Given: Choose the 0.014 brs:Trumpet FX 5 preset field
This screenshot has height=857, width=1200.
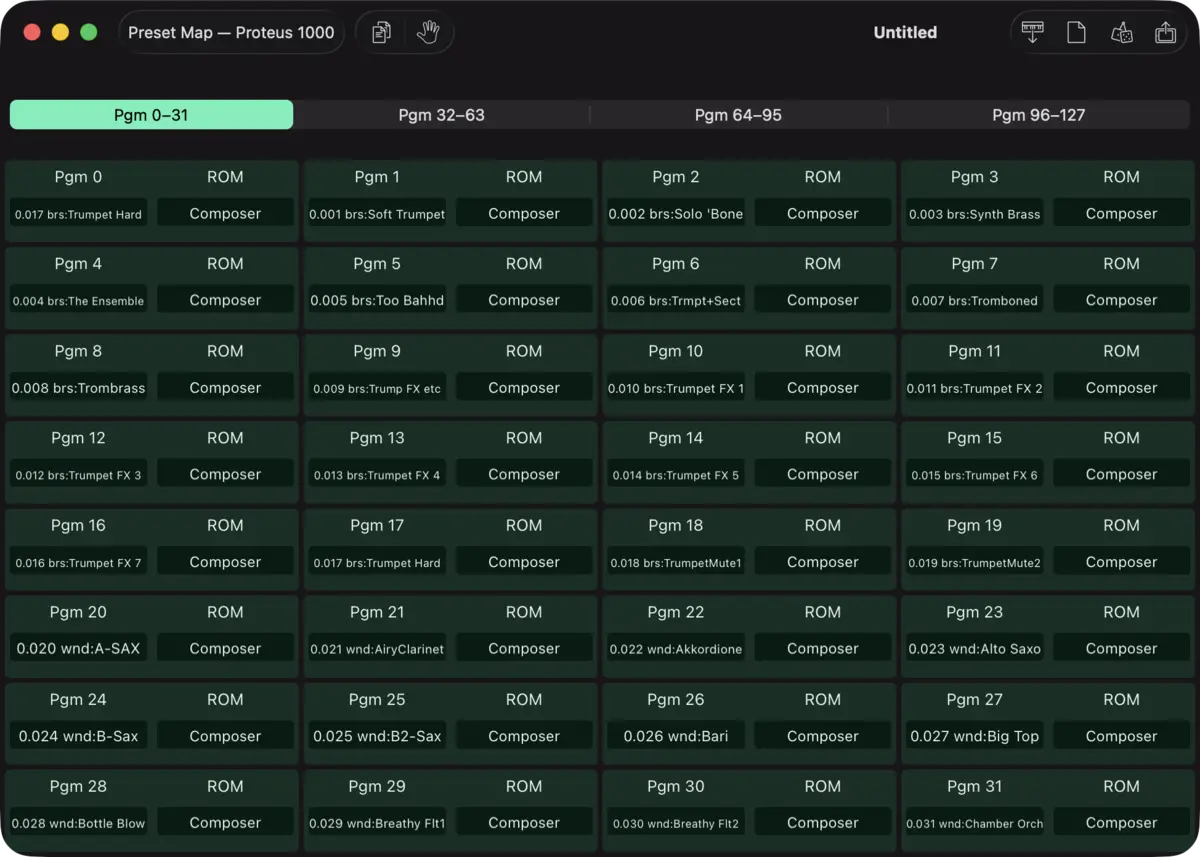Looking at the screenshot, I should coord(676,475).
